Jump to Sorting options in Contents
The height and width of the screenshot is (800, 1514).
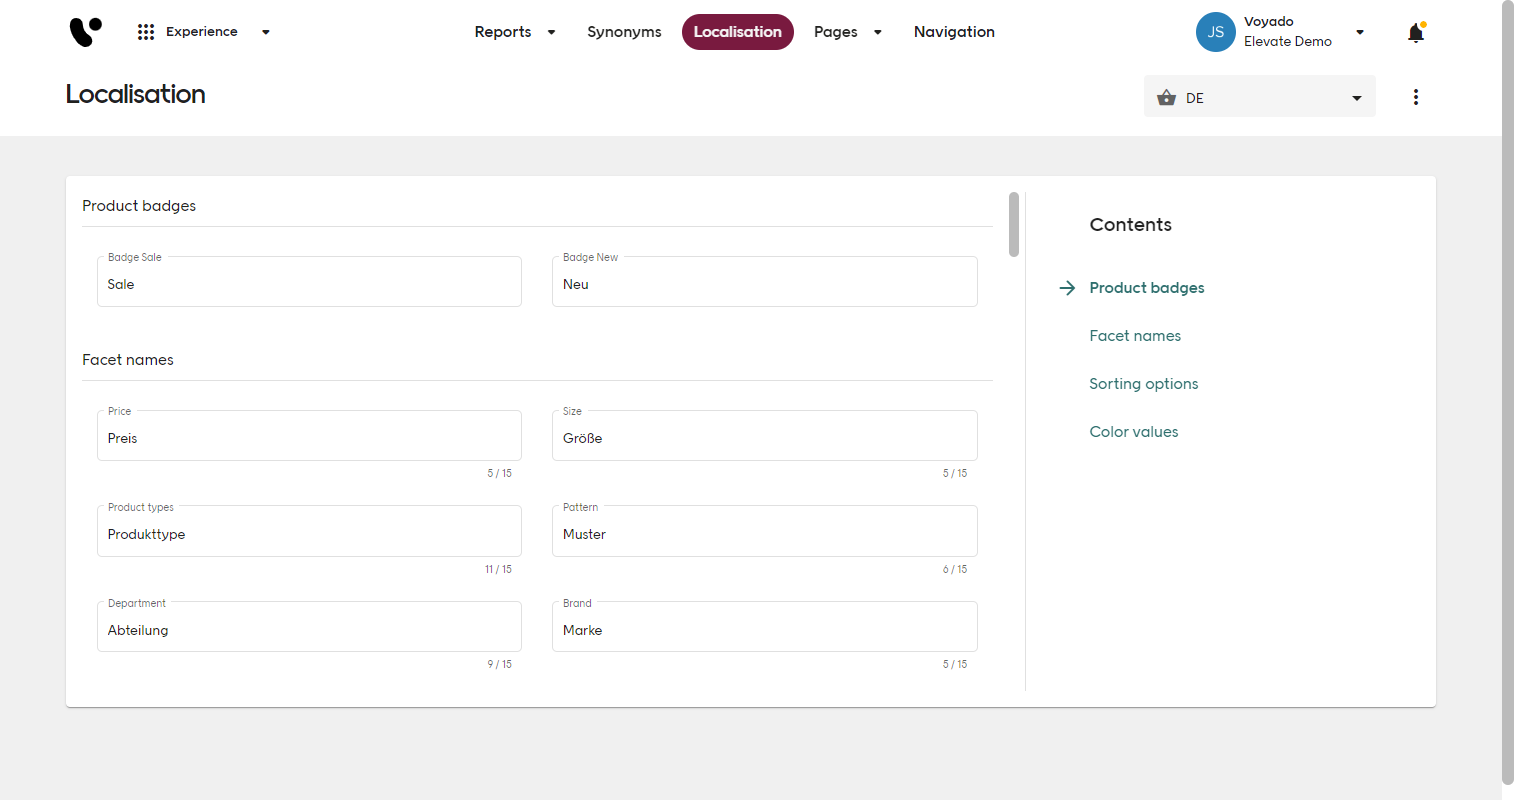(x=1144, y=384)
